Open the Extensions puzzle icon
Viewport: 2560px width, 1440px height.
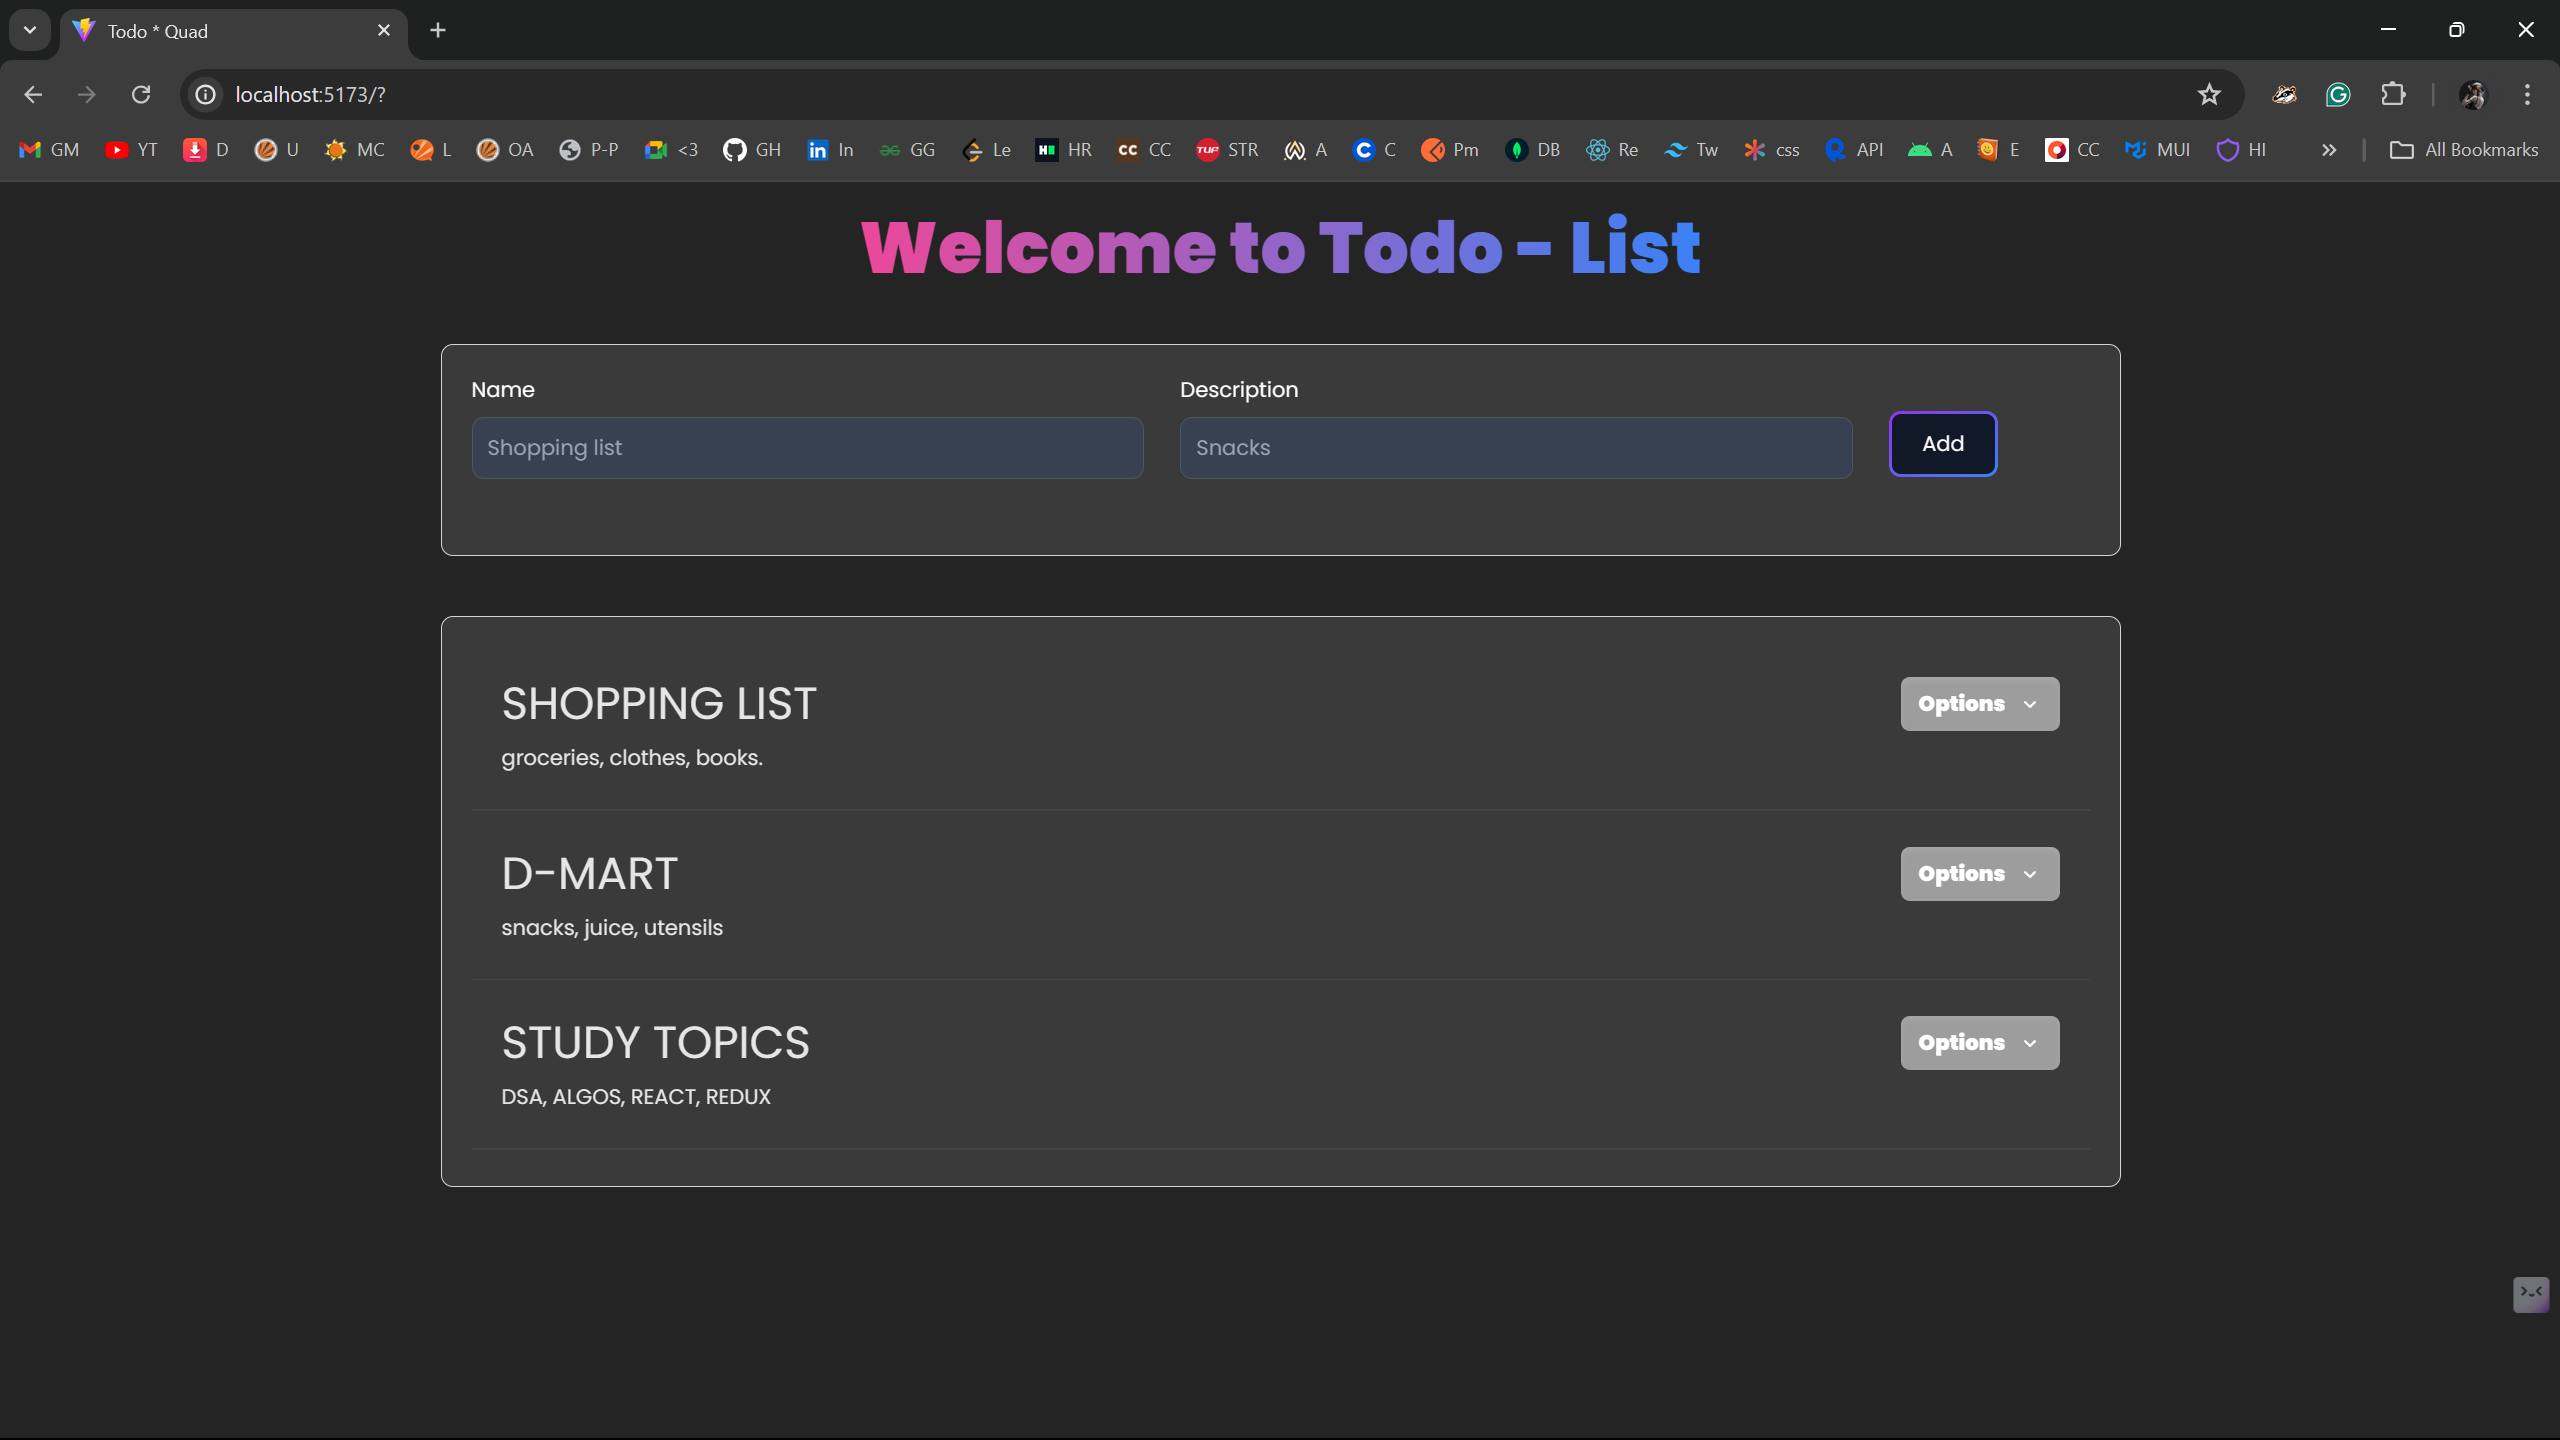(2393, 94)
